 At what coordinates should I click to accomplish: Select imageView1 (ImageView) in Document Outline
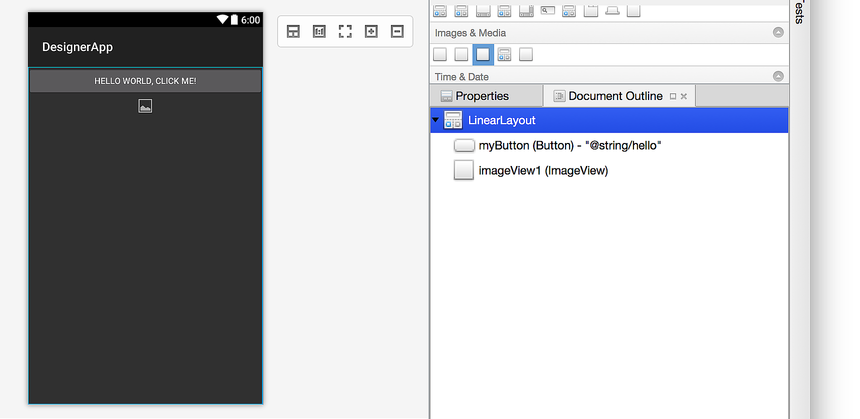pyautogui.click(x=609, y=171)
